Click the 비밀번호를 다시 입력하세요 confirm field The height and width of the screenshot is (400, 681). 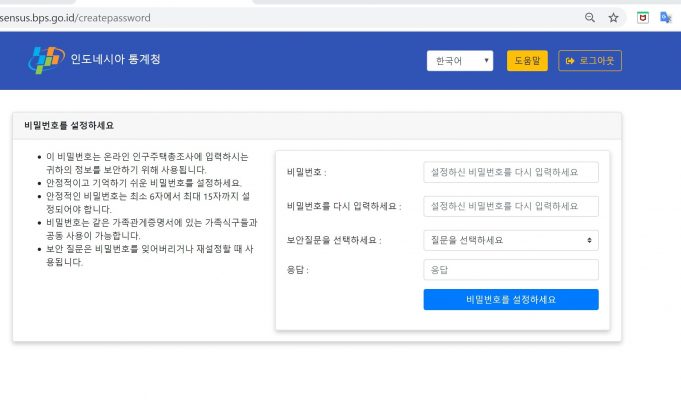(x=511, y=206)
